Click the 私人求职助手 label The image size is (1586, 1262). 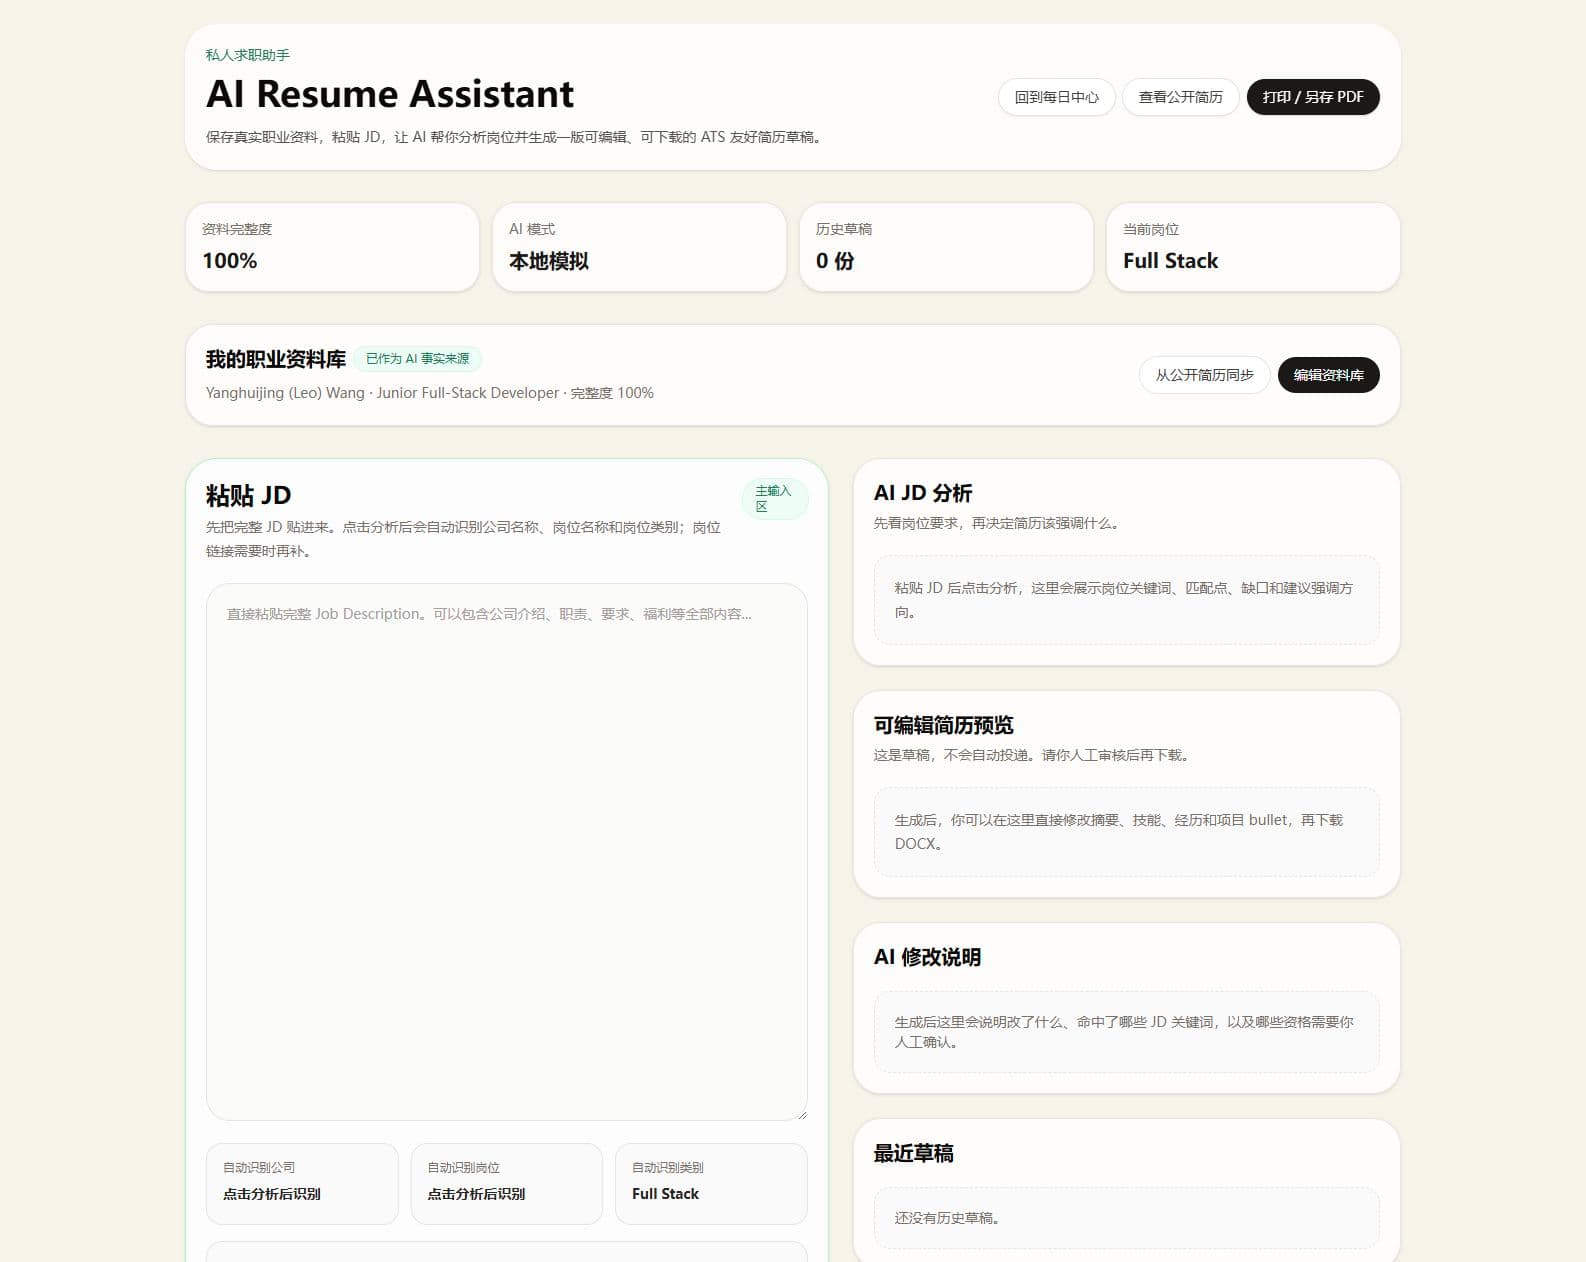click(x=248, y=55)
